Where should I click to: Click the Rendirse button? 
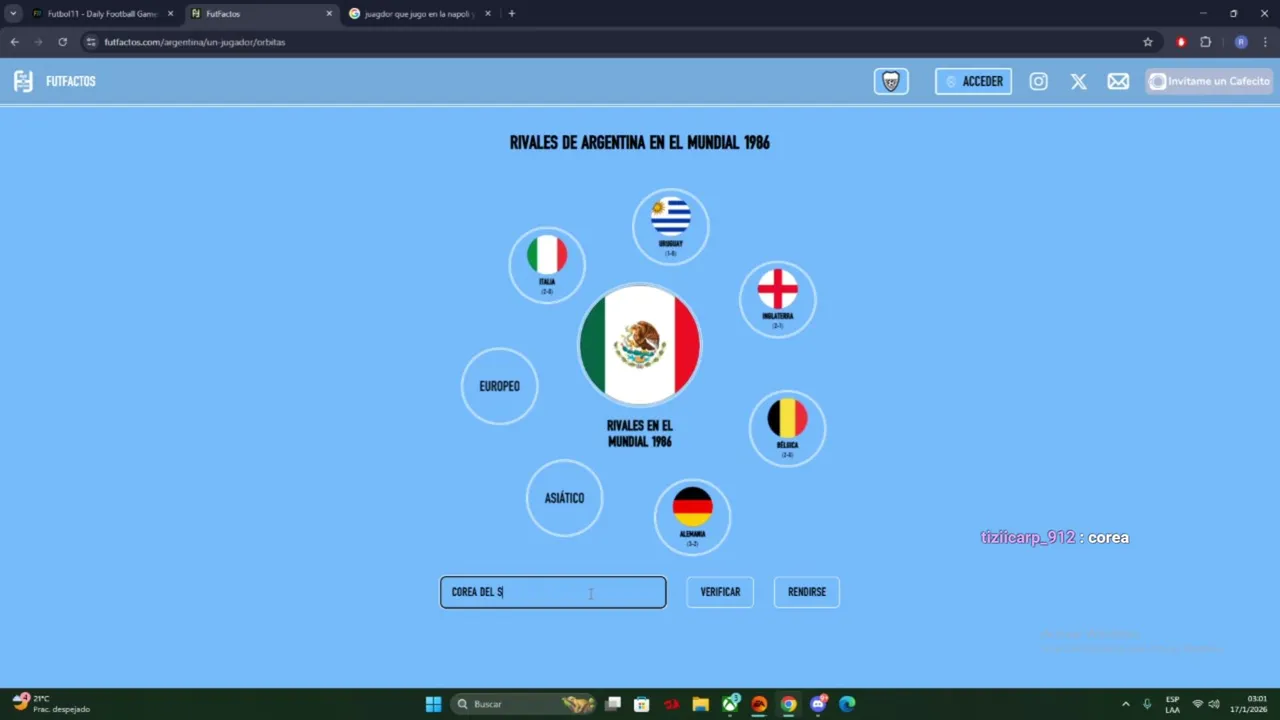[807, 592]
